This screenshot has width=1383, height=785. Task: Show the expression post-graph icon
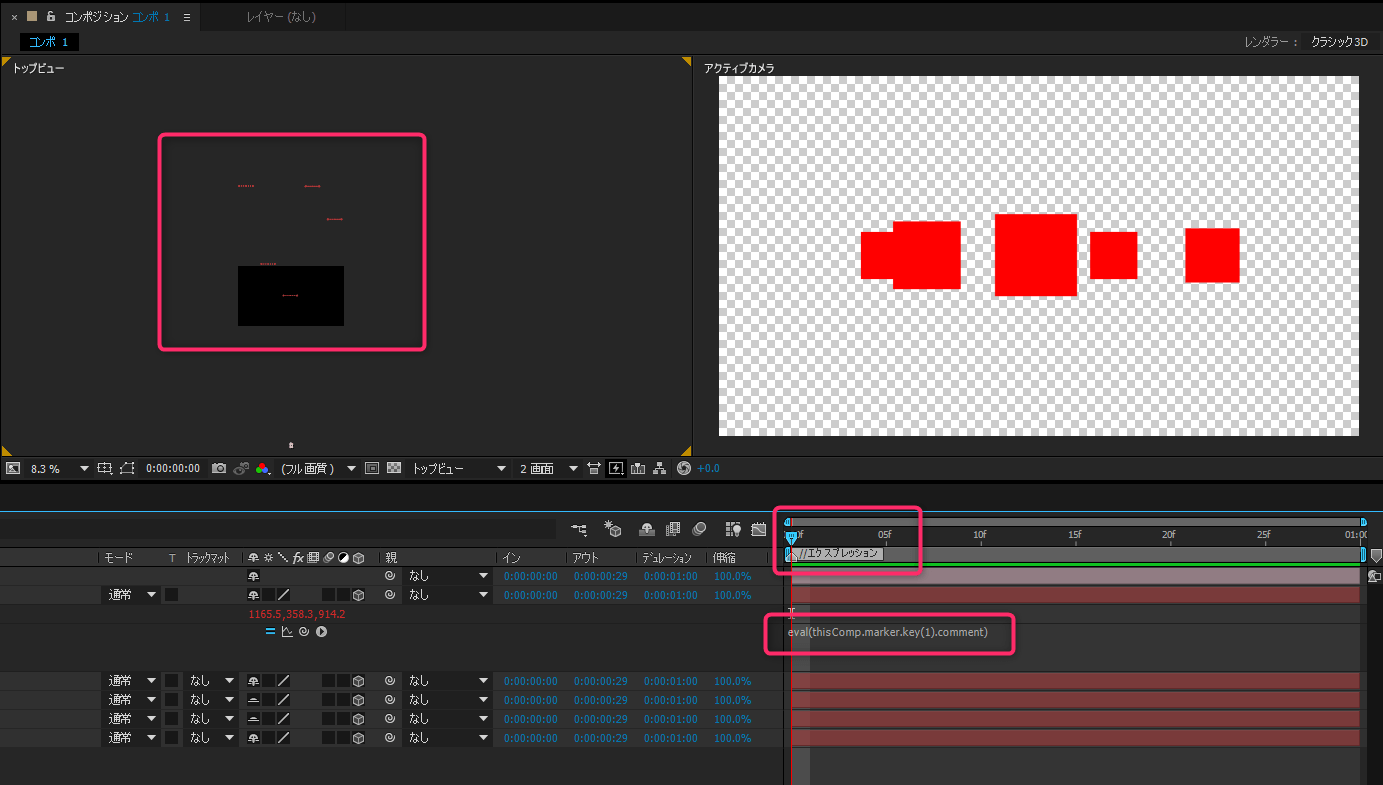pyautogui.click(x=287, y=632)
